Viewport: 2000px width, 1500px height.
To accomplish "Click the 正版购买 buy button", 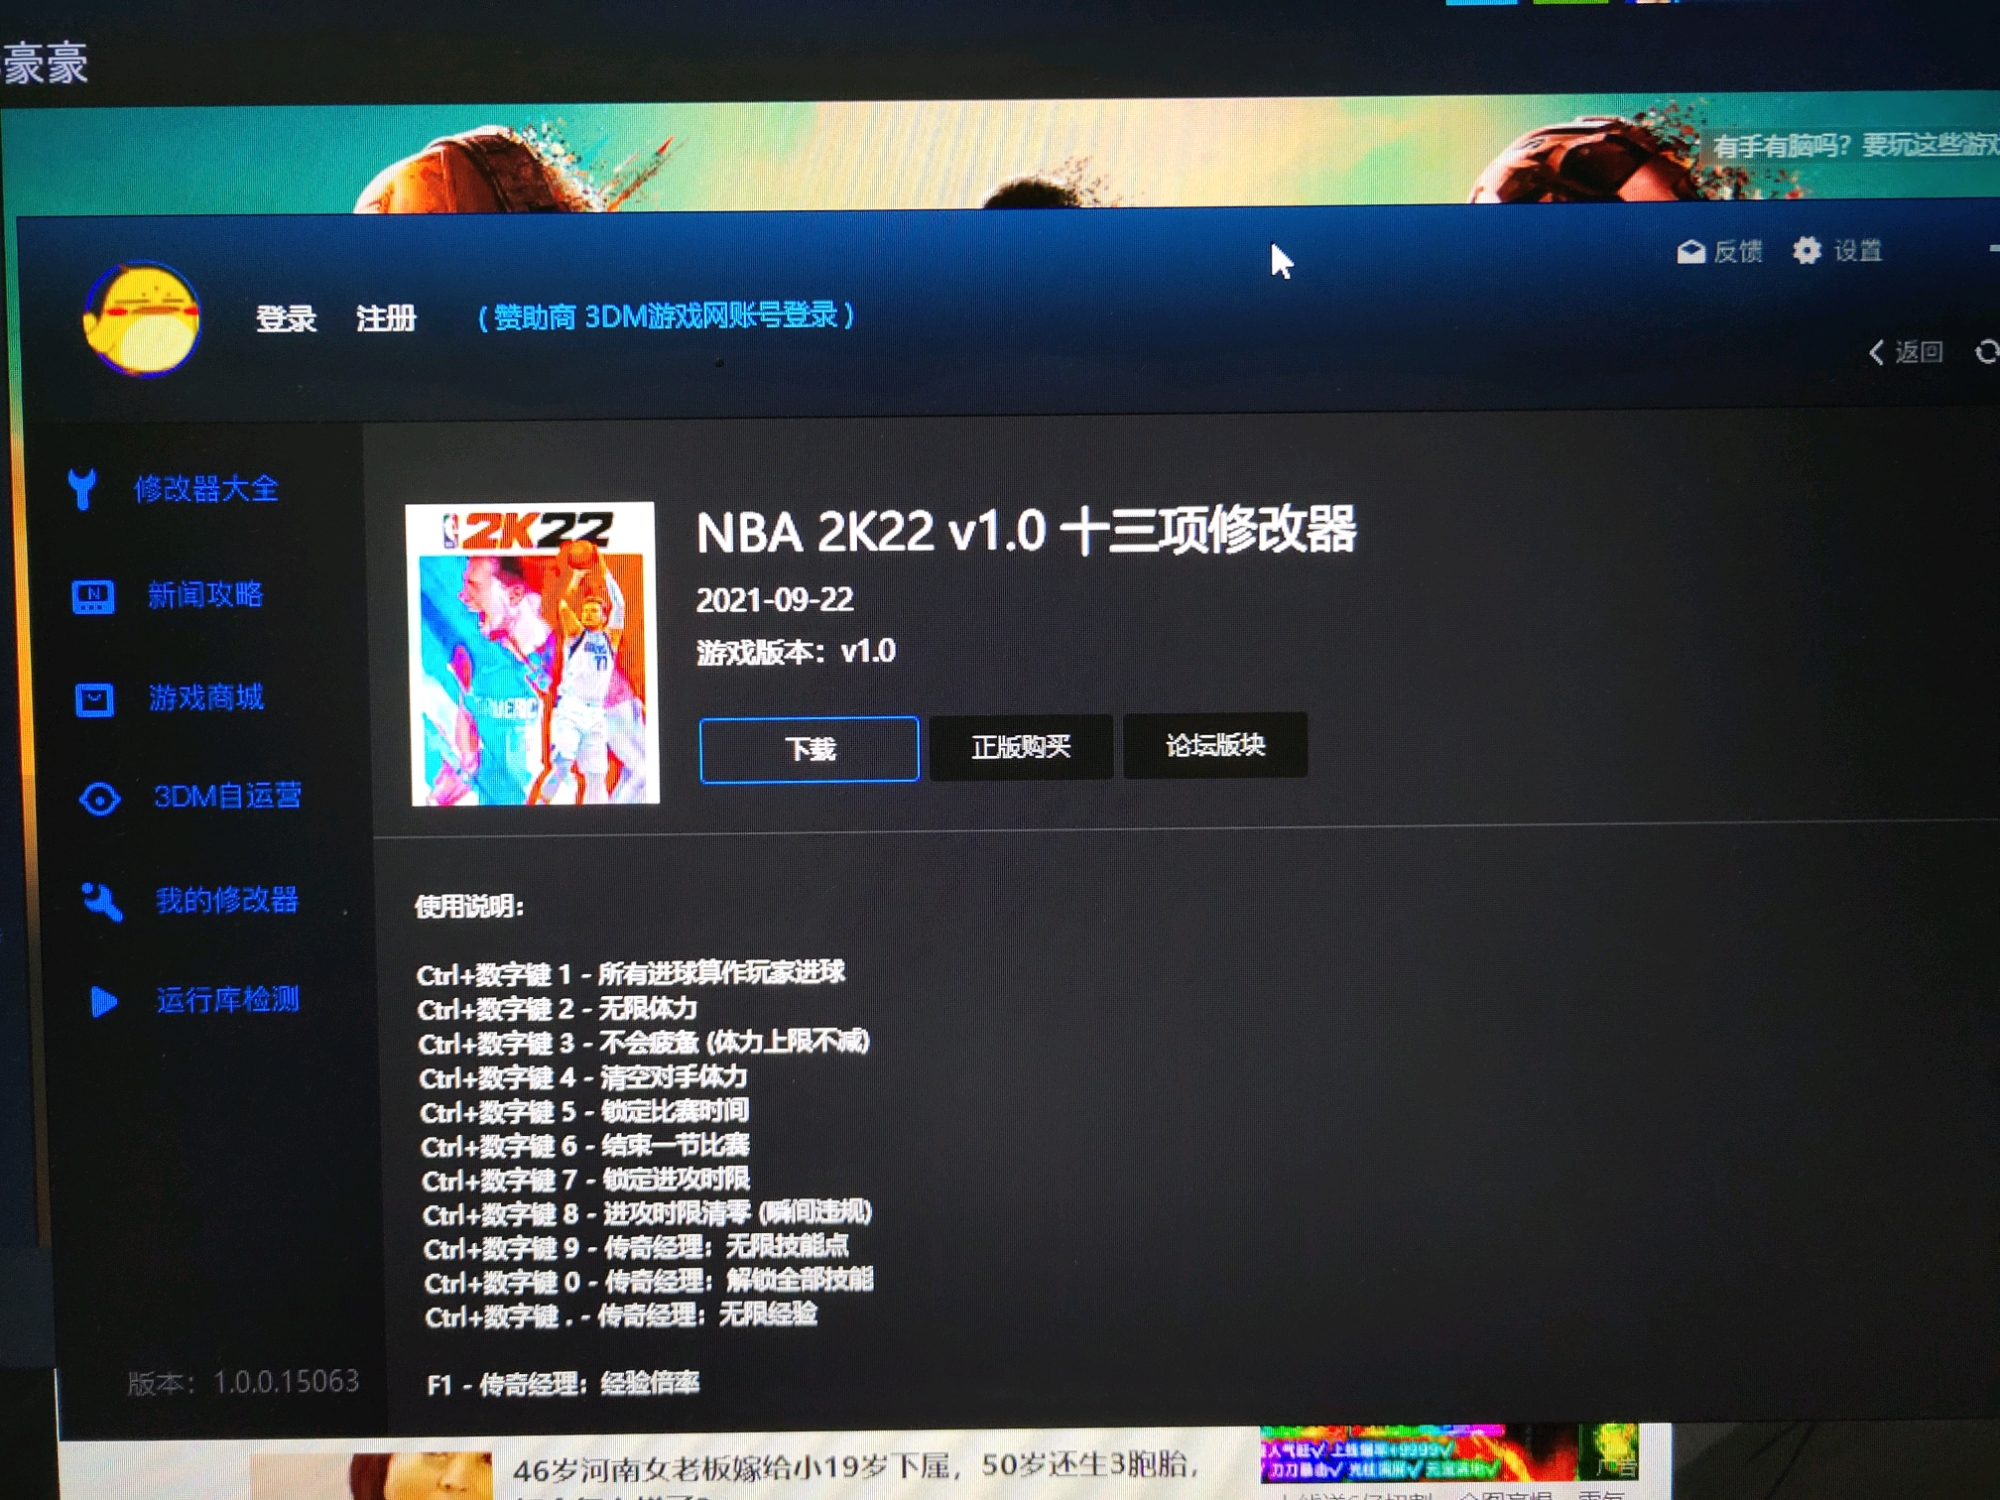I will (x=1020, y=746).
